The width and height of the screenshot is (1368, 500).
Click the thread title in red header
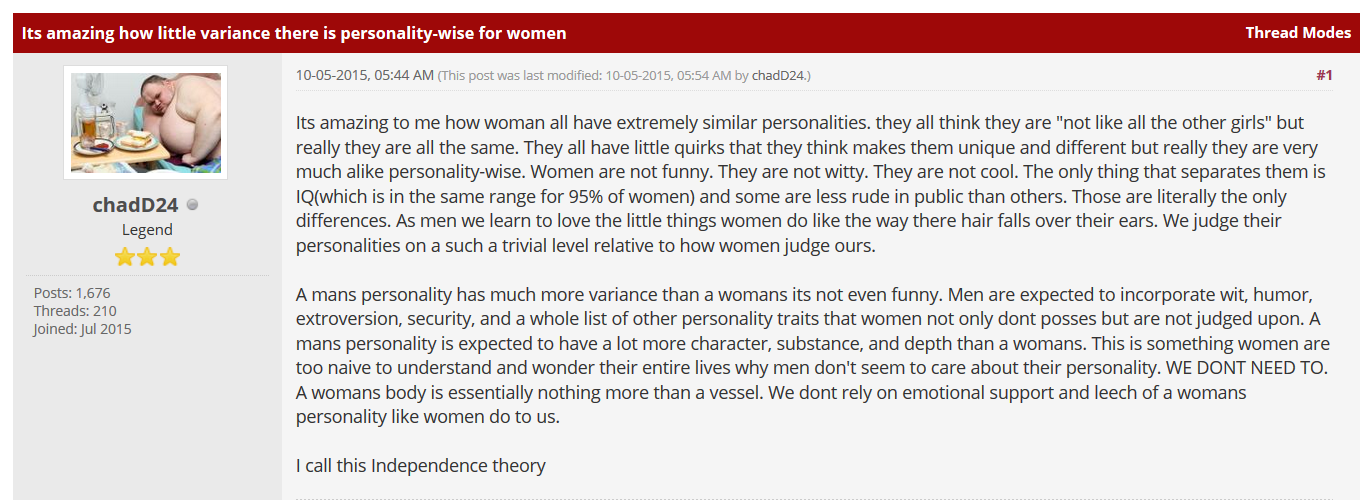pos(294,33)
